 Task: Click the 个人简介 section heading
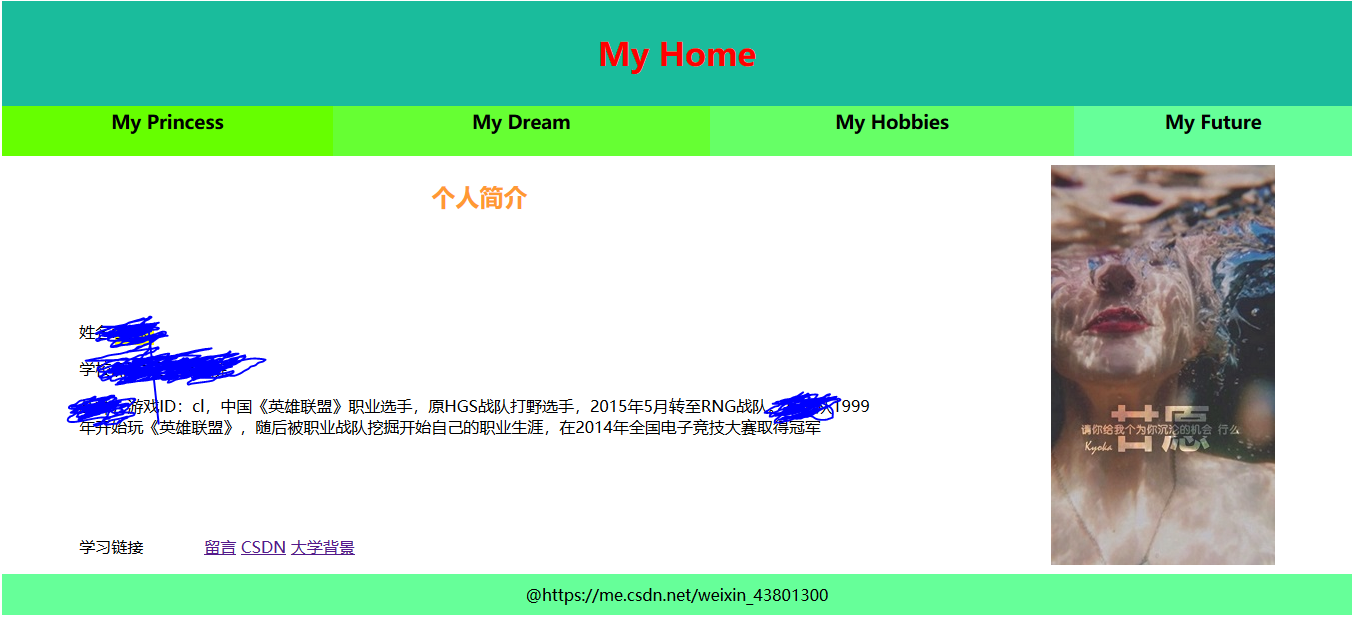coord(482,197)
